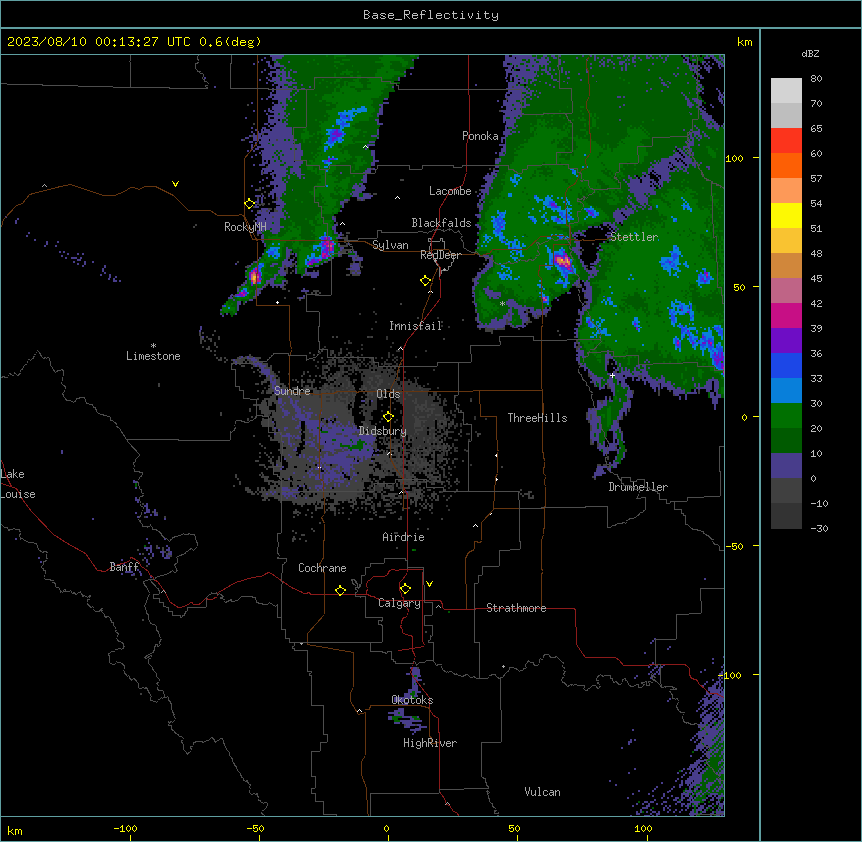The height and width of the screenshot is (842, 862).
Task: Click the Cochrane label
Action: click(x=322, y=568)
